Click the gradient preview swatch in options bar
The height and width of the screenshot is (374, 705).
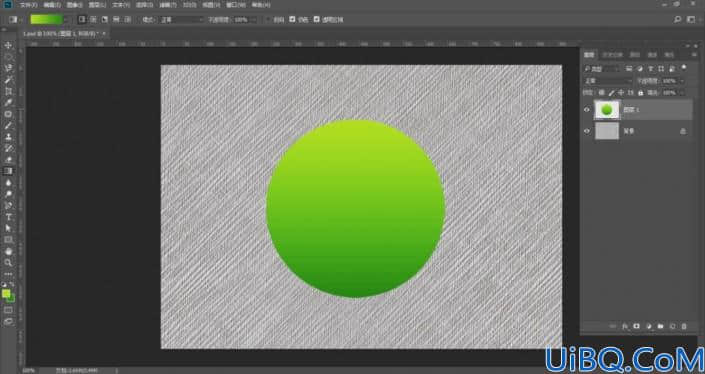[46, 20]
